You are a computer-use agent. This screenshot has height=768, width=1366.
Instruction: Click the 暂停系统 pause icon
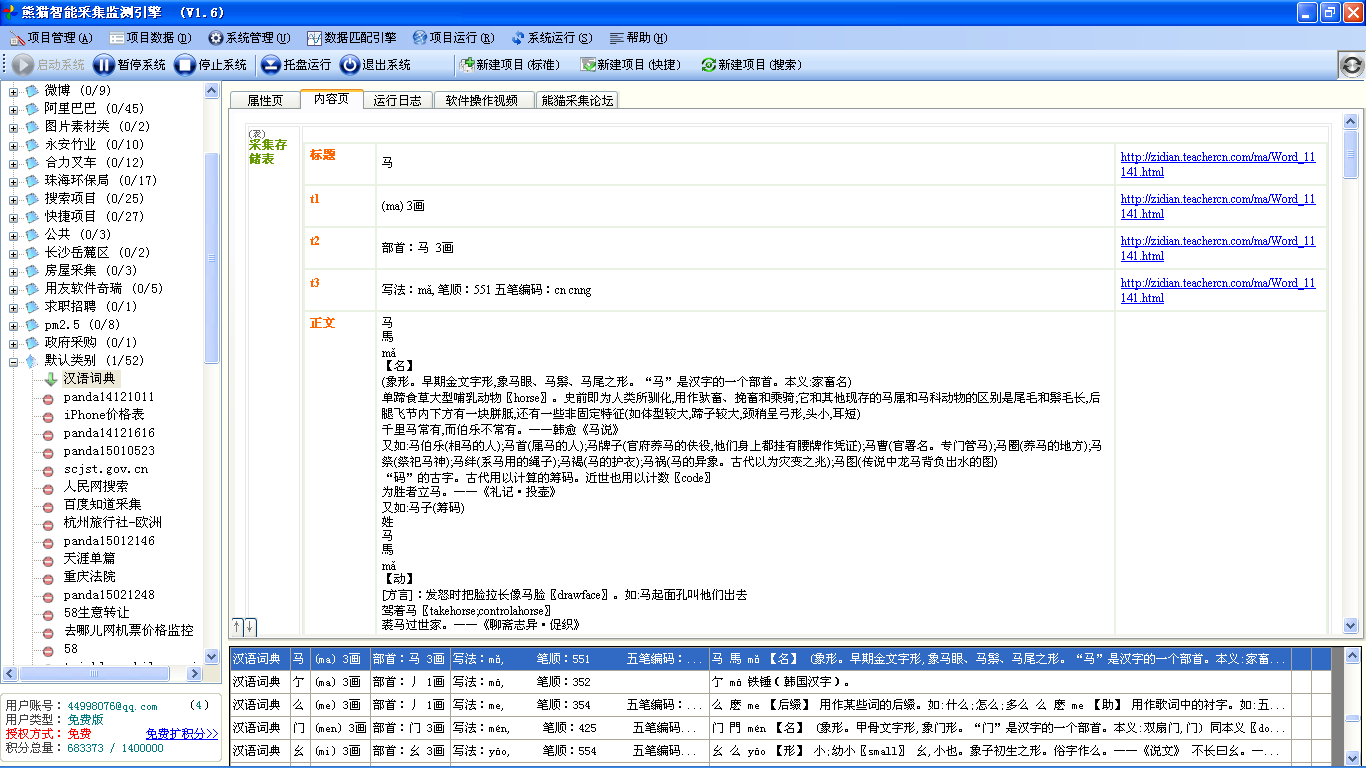pos(104,65)
